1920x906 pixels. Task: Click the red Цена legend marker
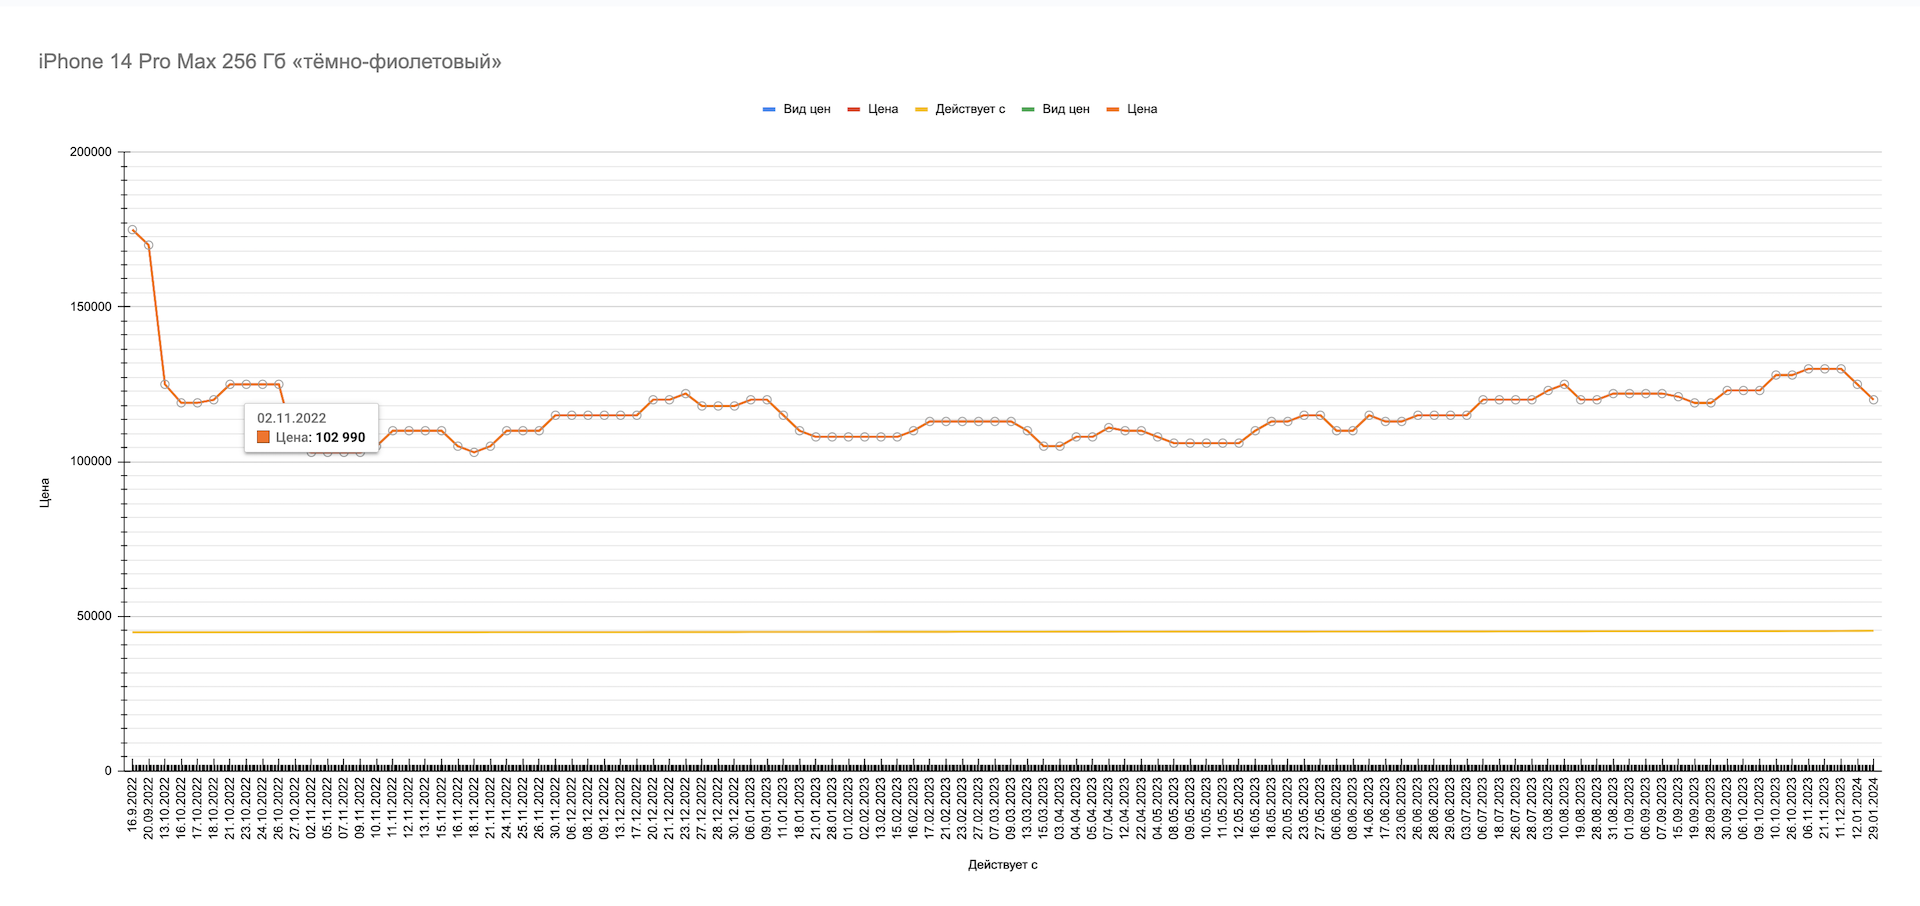[x=853, y=109]
